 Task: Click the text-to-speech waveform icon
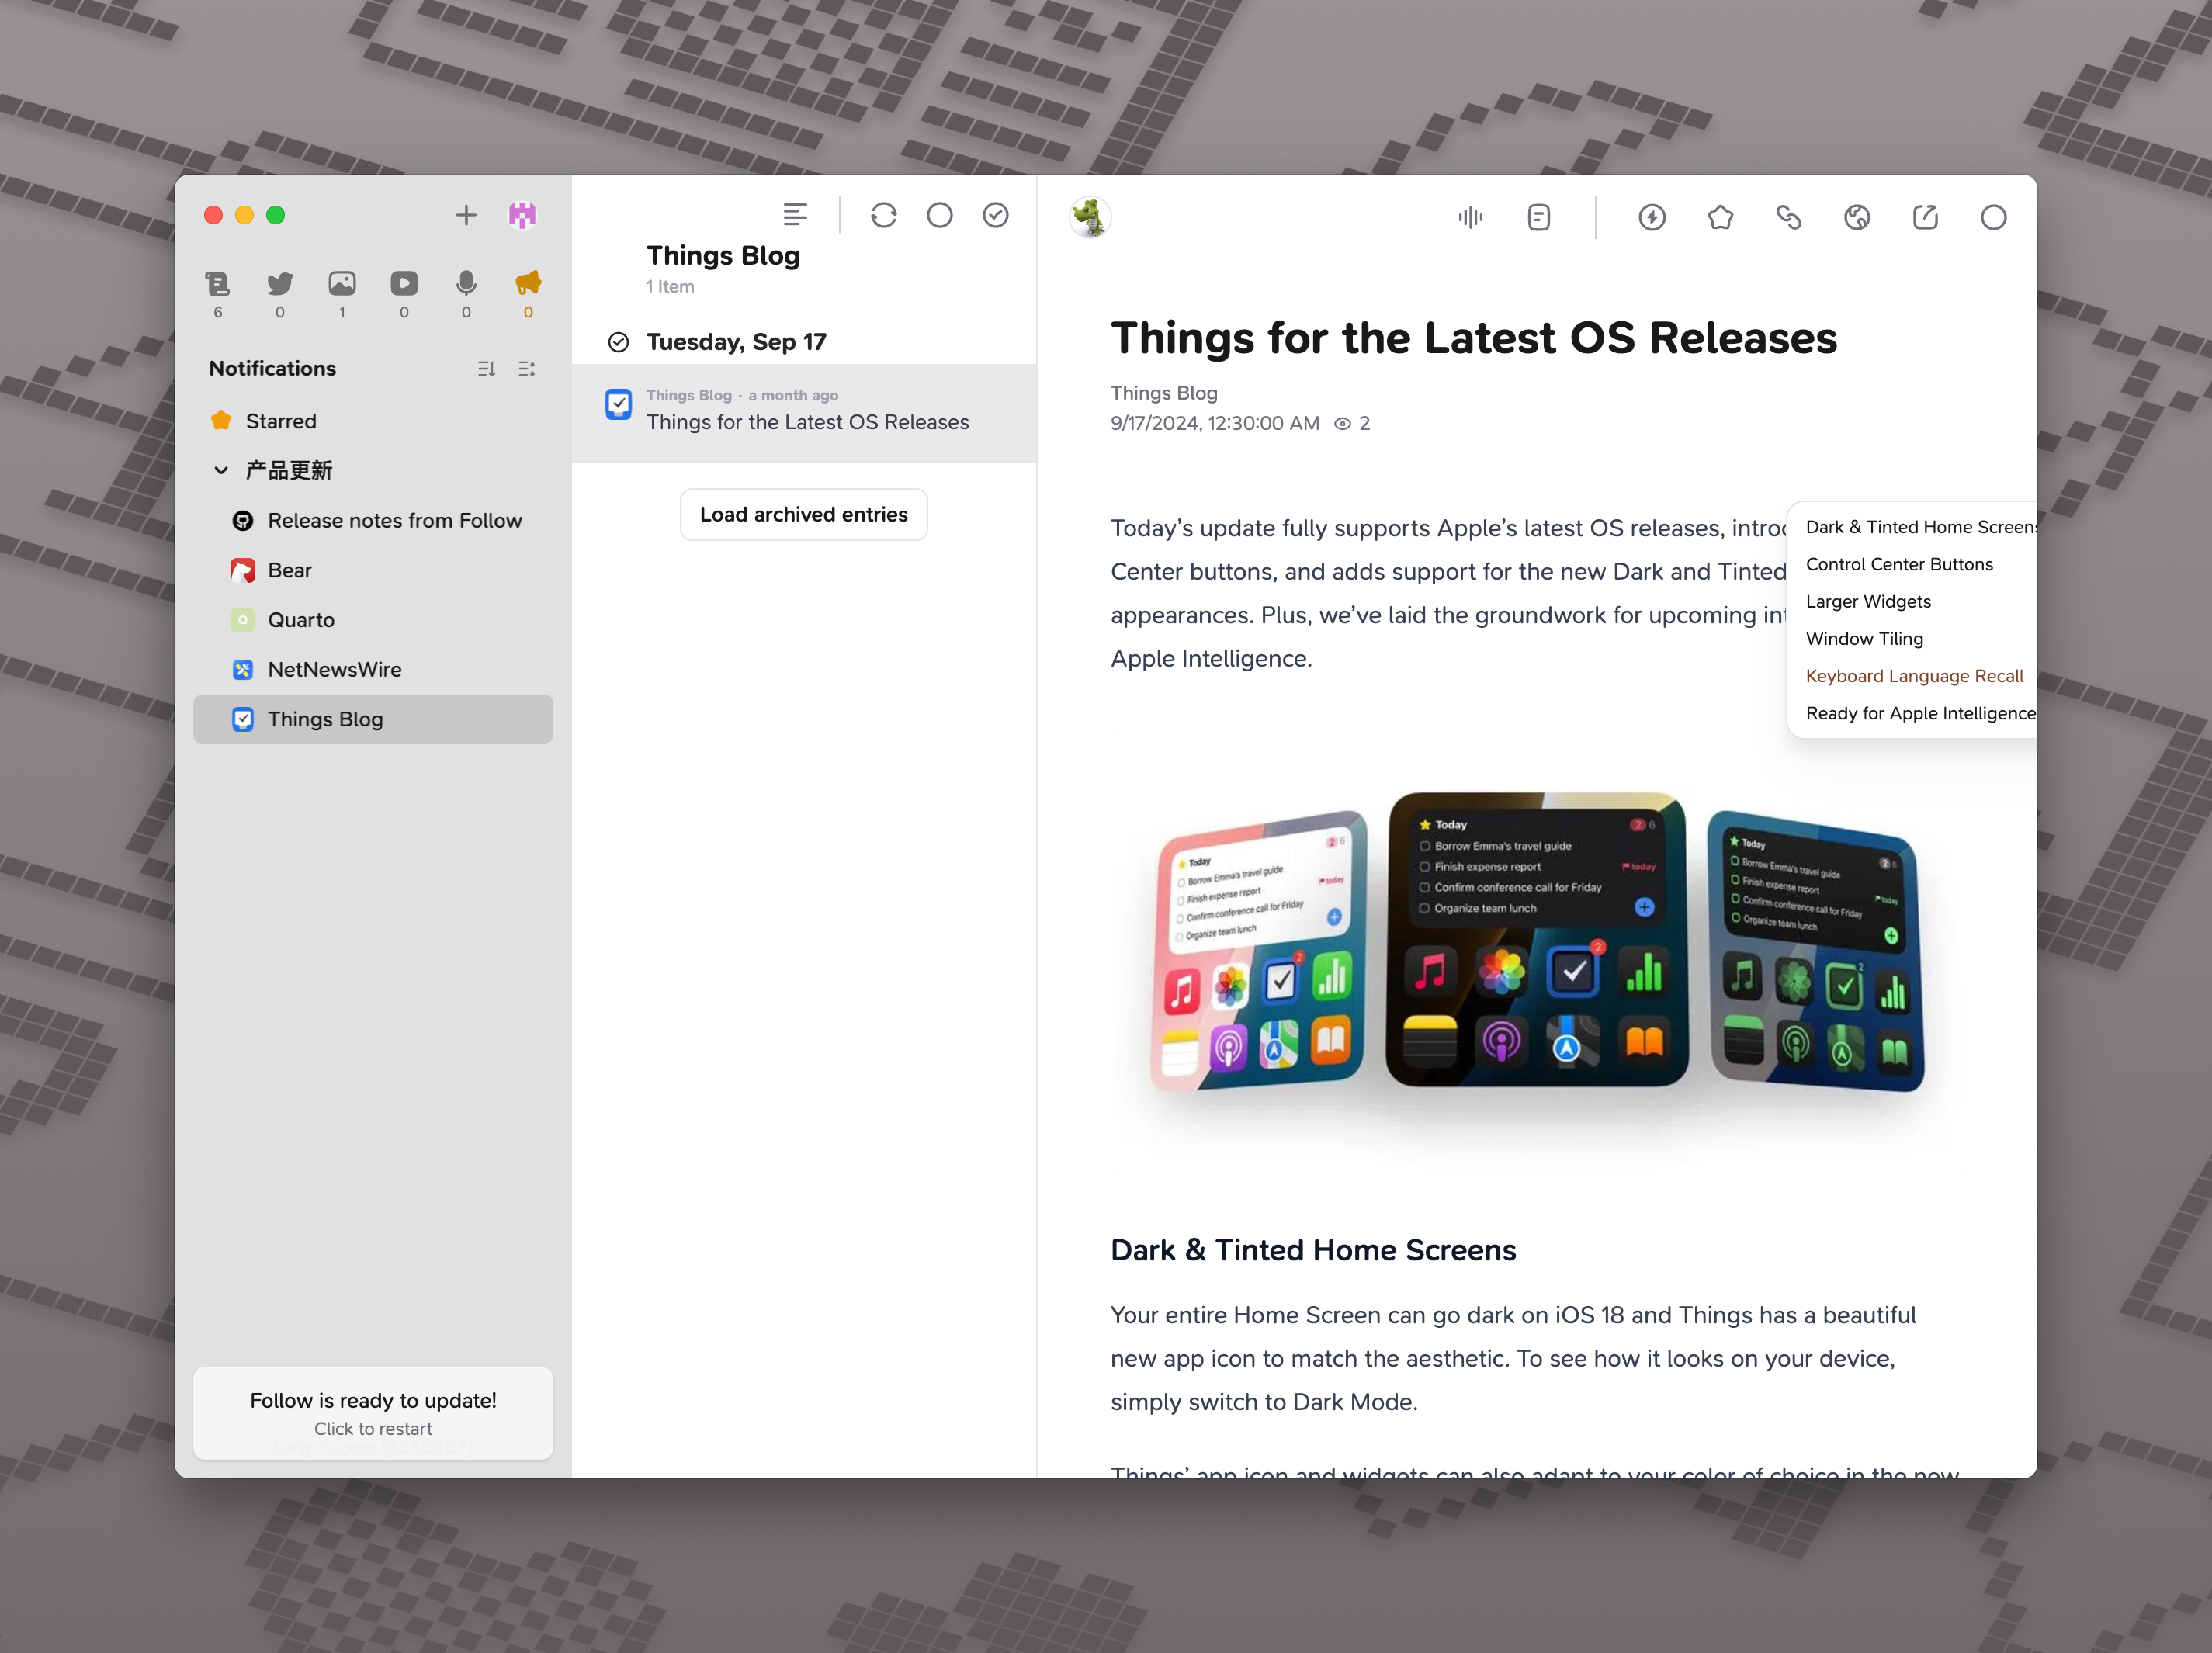coord(1471,217)
